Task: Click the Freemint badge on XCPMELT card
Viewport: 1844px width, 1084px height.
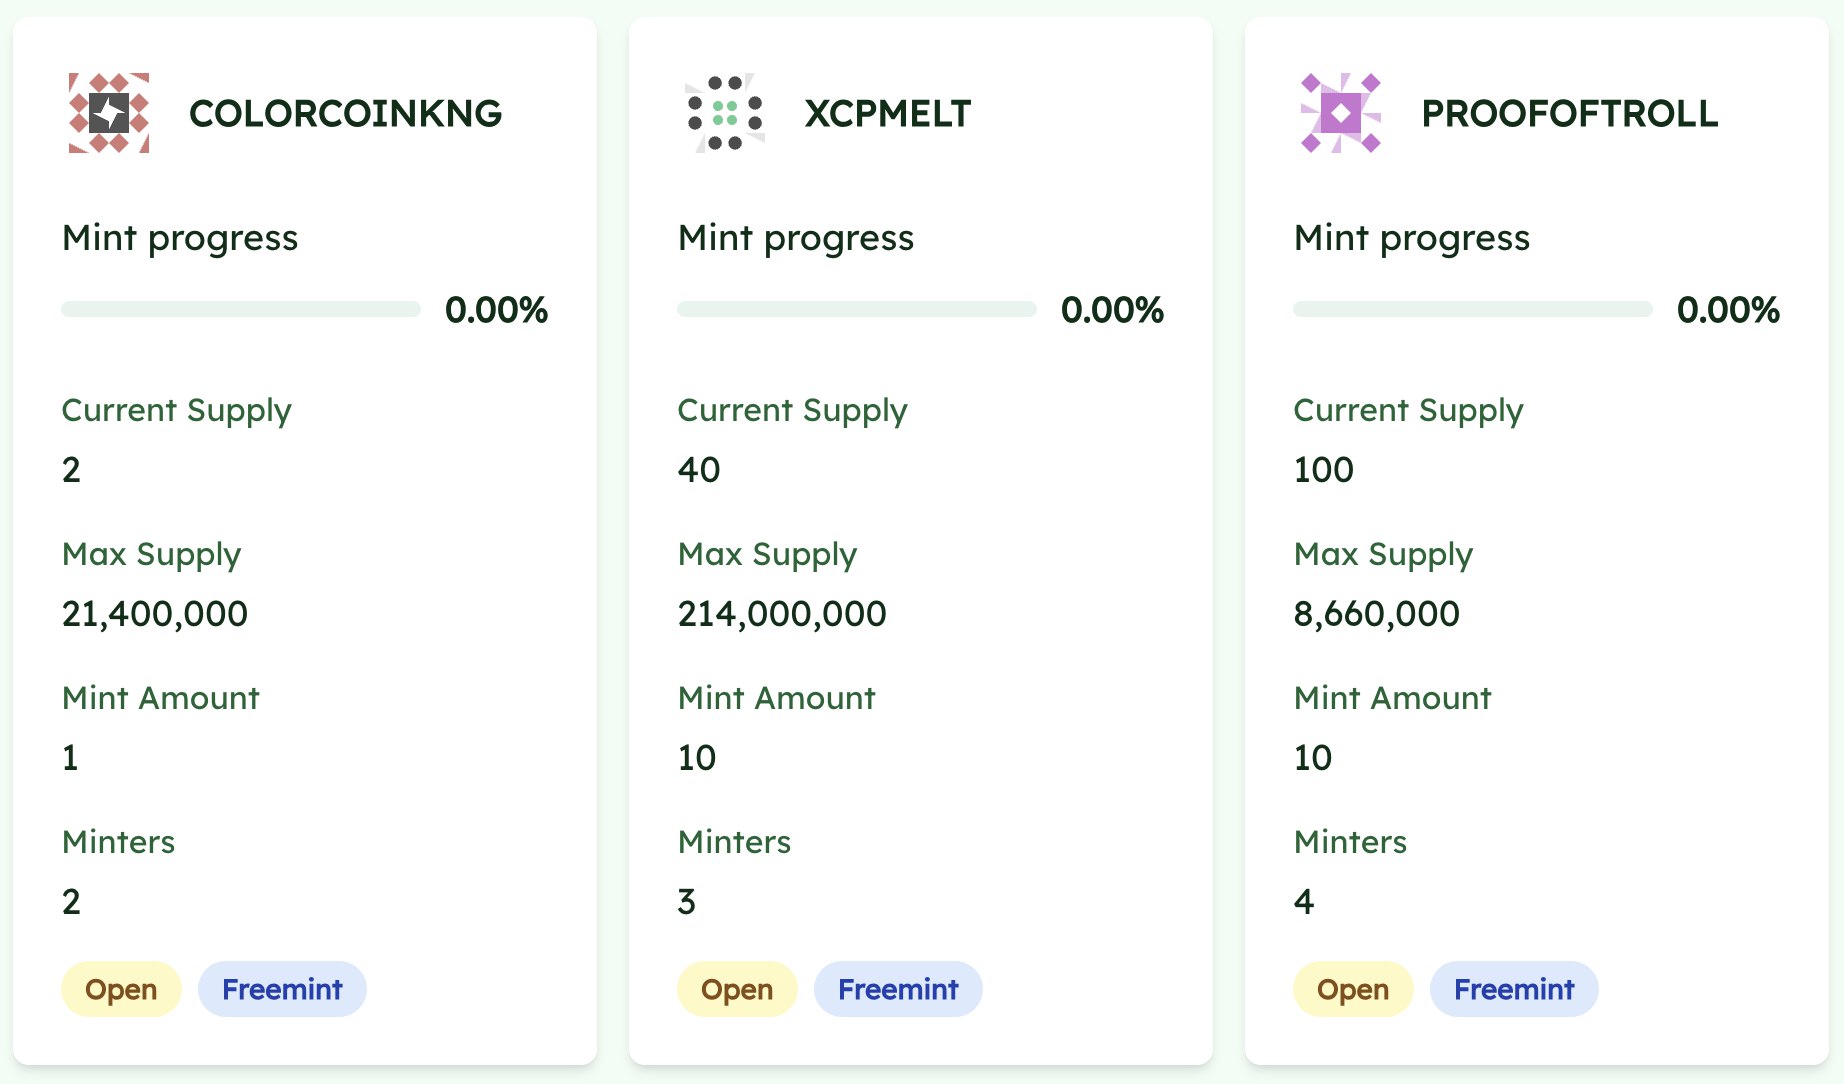Action: click(x=898, y=989)
